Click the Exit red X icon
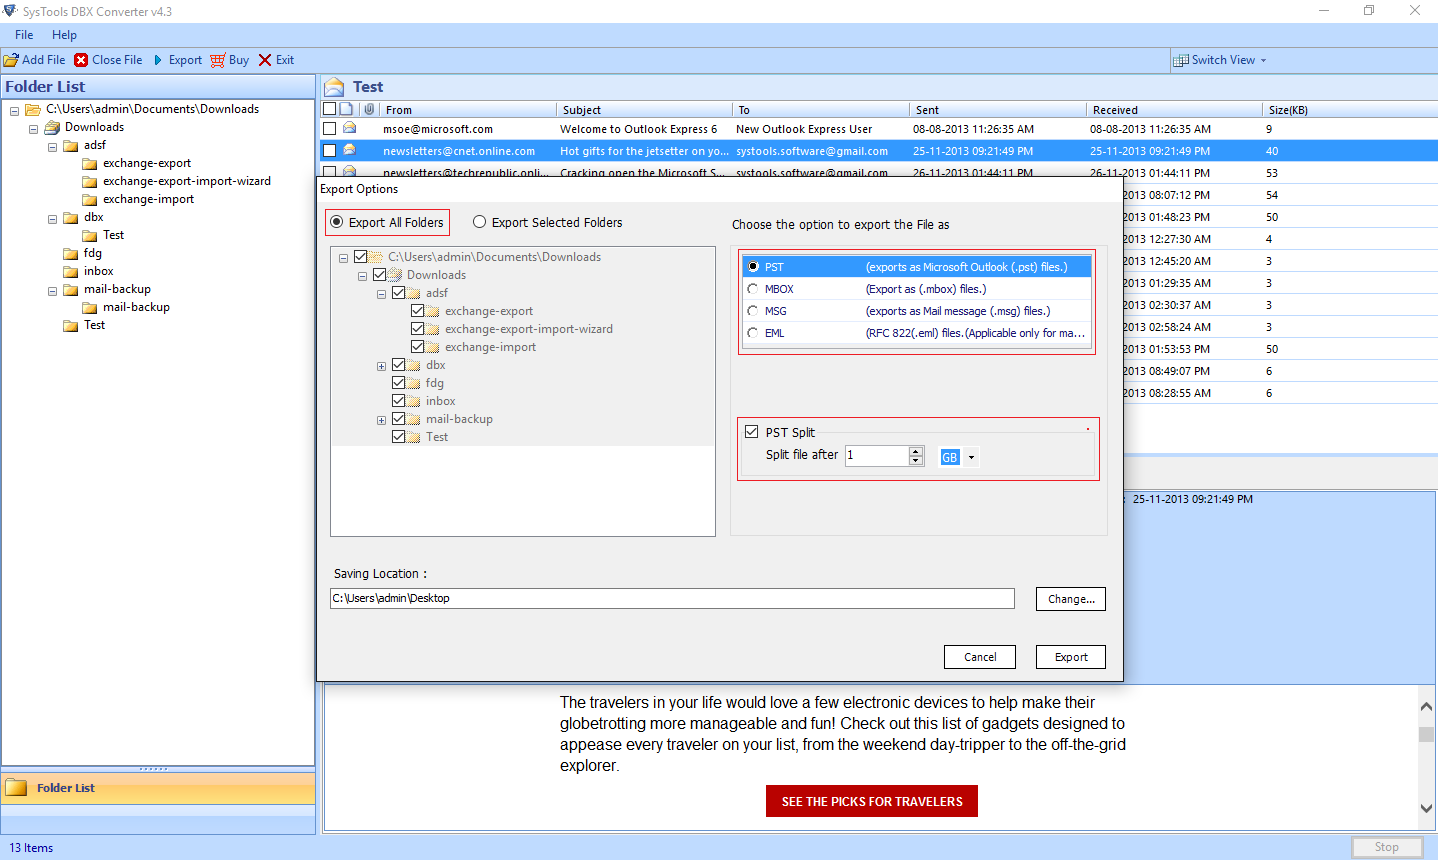1438x860 pixels. (x=265, y=60)
